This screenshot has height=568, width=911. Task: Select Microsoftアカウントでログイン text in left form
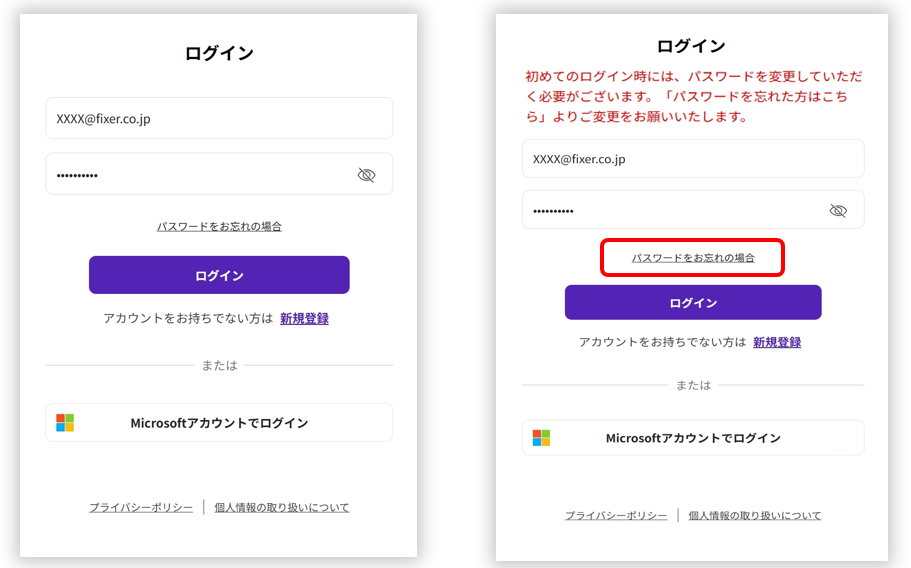click(219, 423)
